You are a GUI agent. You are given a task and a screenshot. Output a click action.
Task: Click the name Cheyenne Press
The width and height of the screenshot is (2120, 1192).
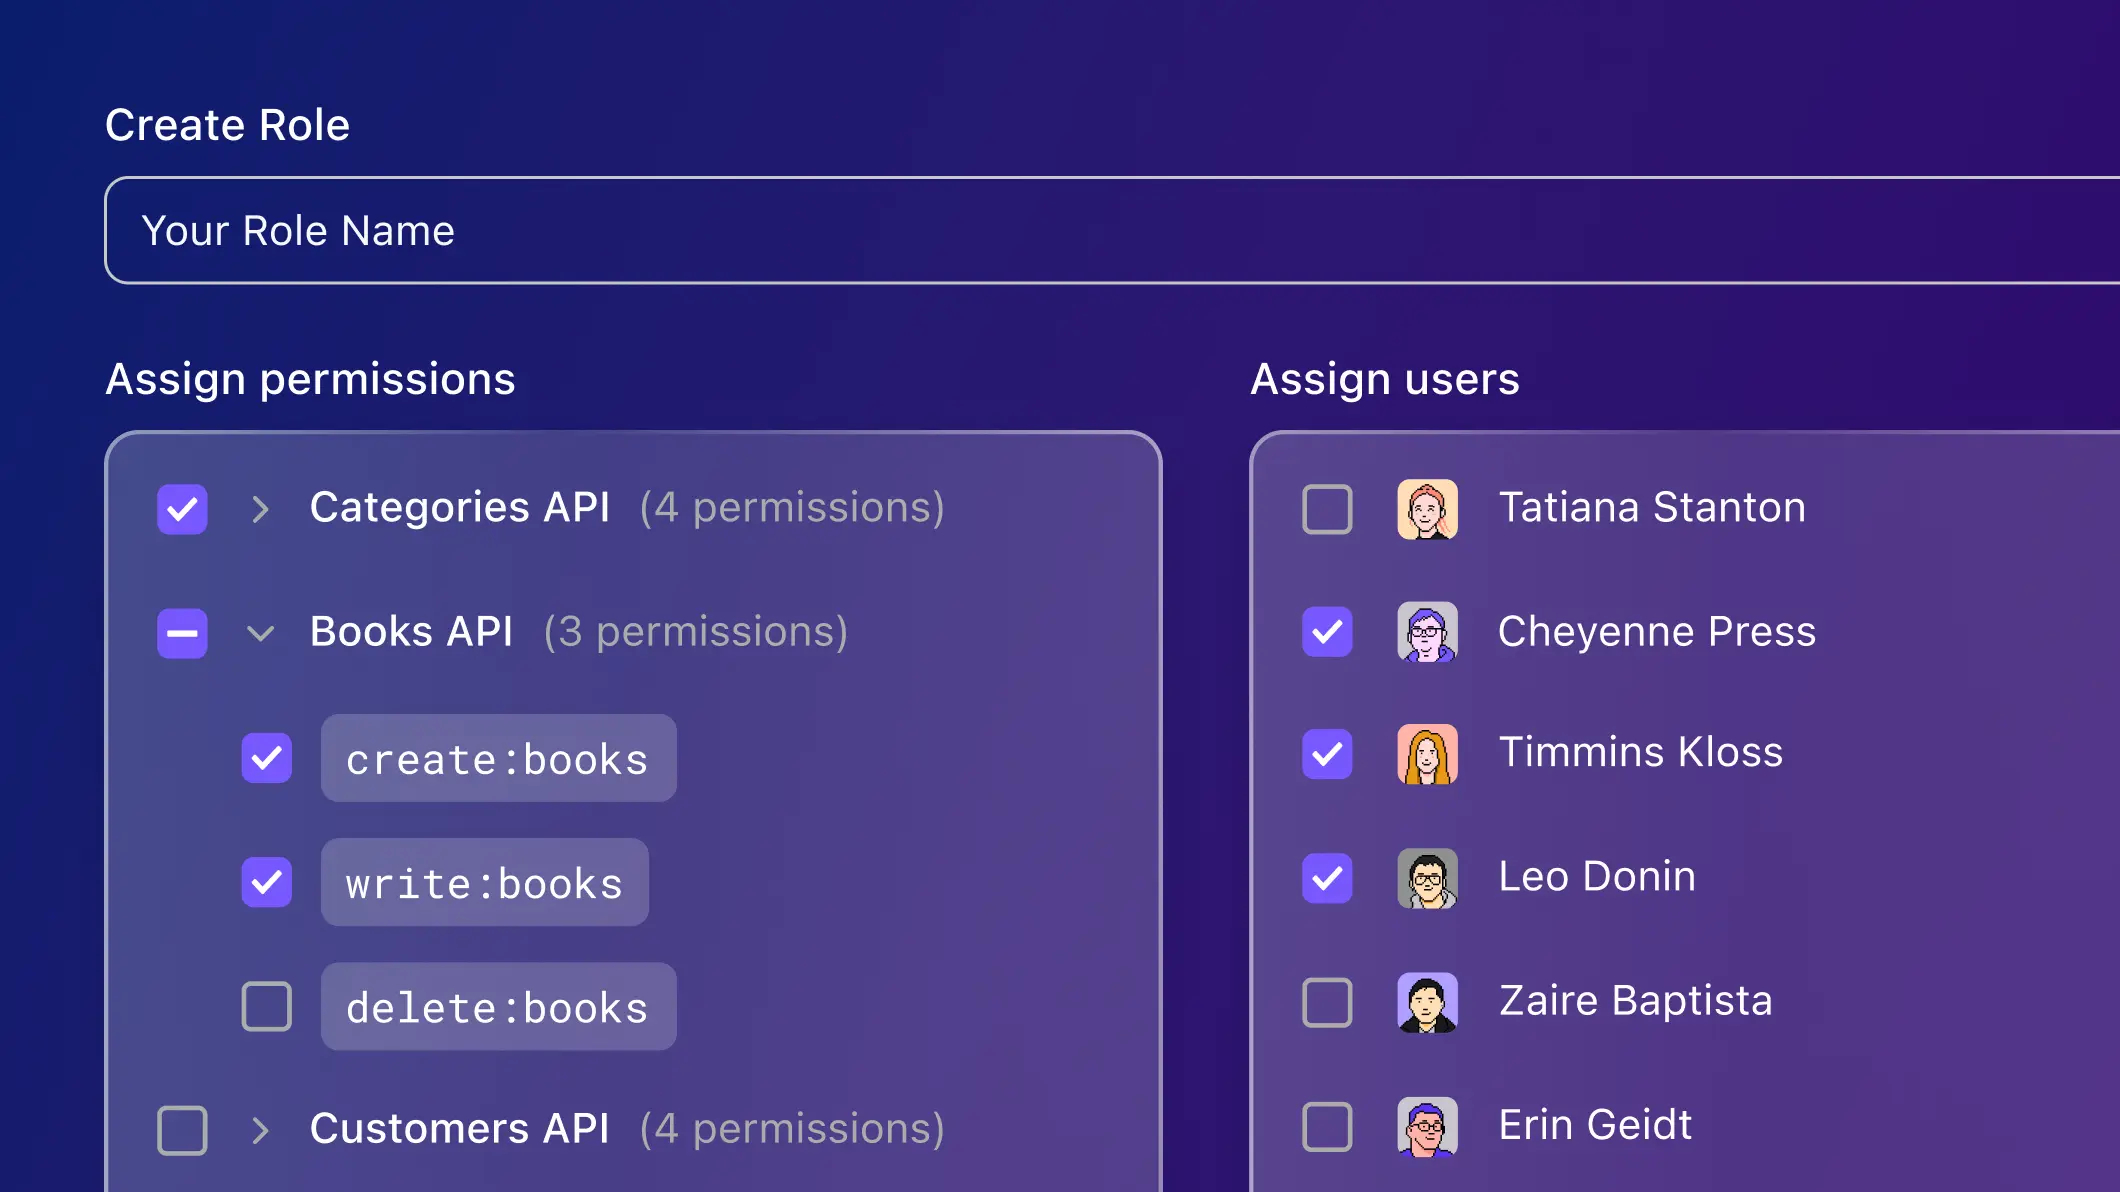tap(1657, 631)
